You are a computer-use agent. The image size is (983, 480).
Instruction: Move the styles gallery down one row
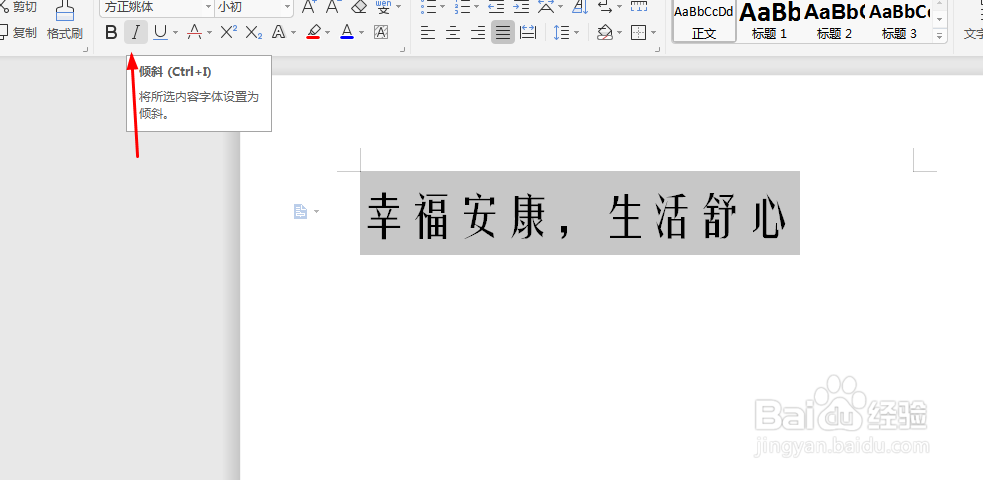[939, 21]
